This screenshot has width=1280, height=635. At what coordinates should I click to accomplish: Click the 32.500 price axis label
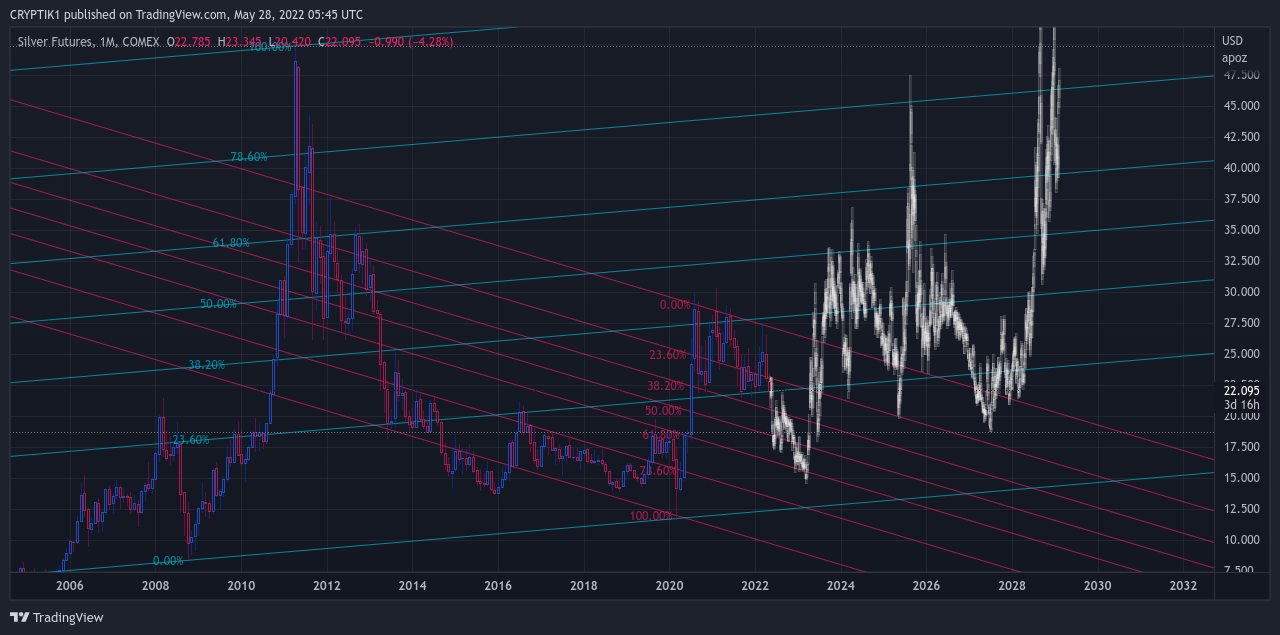[1240, 260]
